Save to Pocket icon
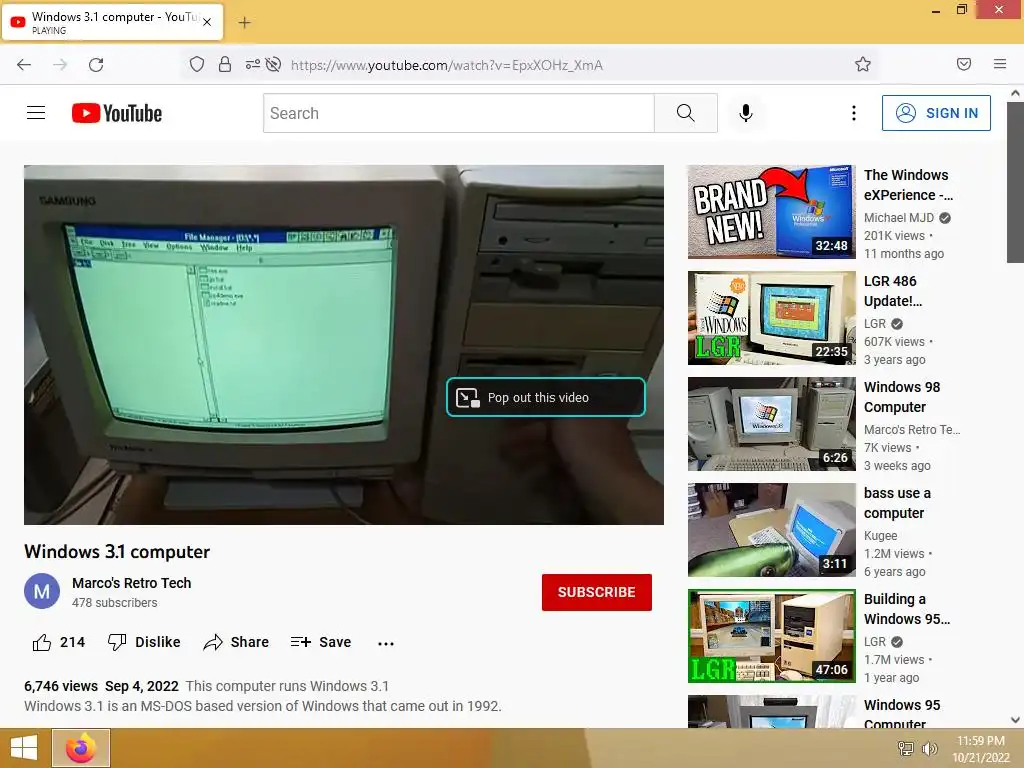This screenshot has width=1024, height=768. tap(964, 64)
